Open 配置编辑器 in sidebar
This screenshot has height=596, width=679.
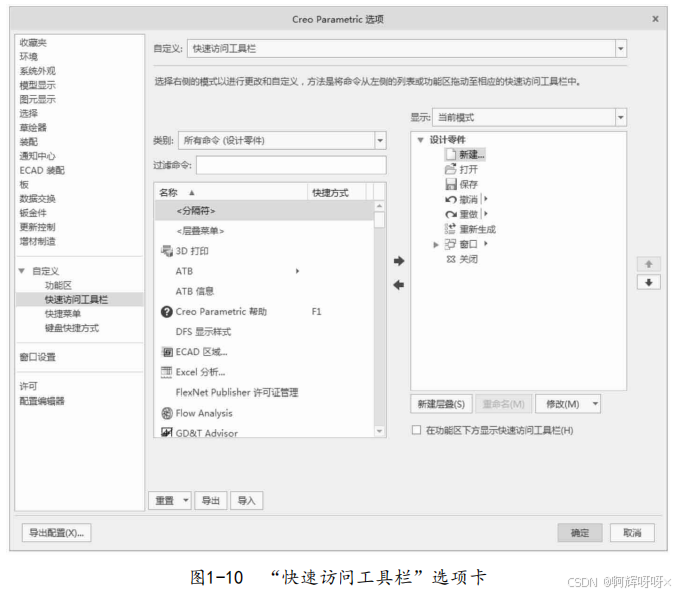tap(42, 401)
